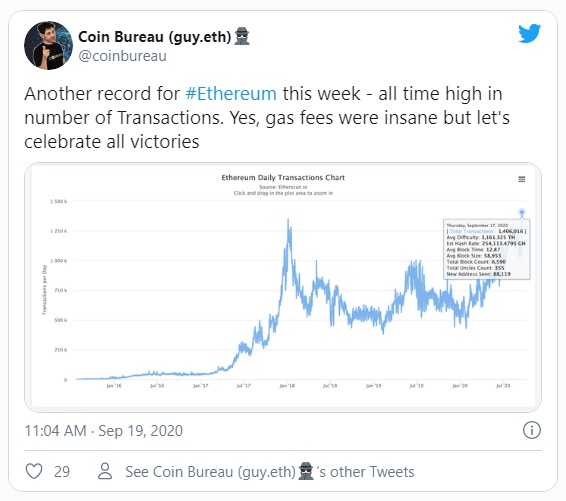Click the 29 likes count
Viewport: 566px width, 501px height.
tap(62, 471)
